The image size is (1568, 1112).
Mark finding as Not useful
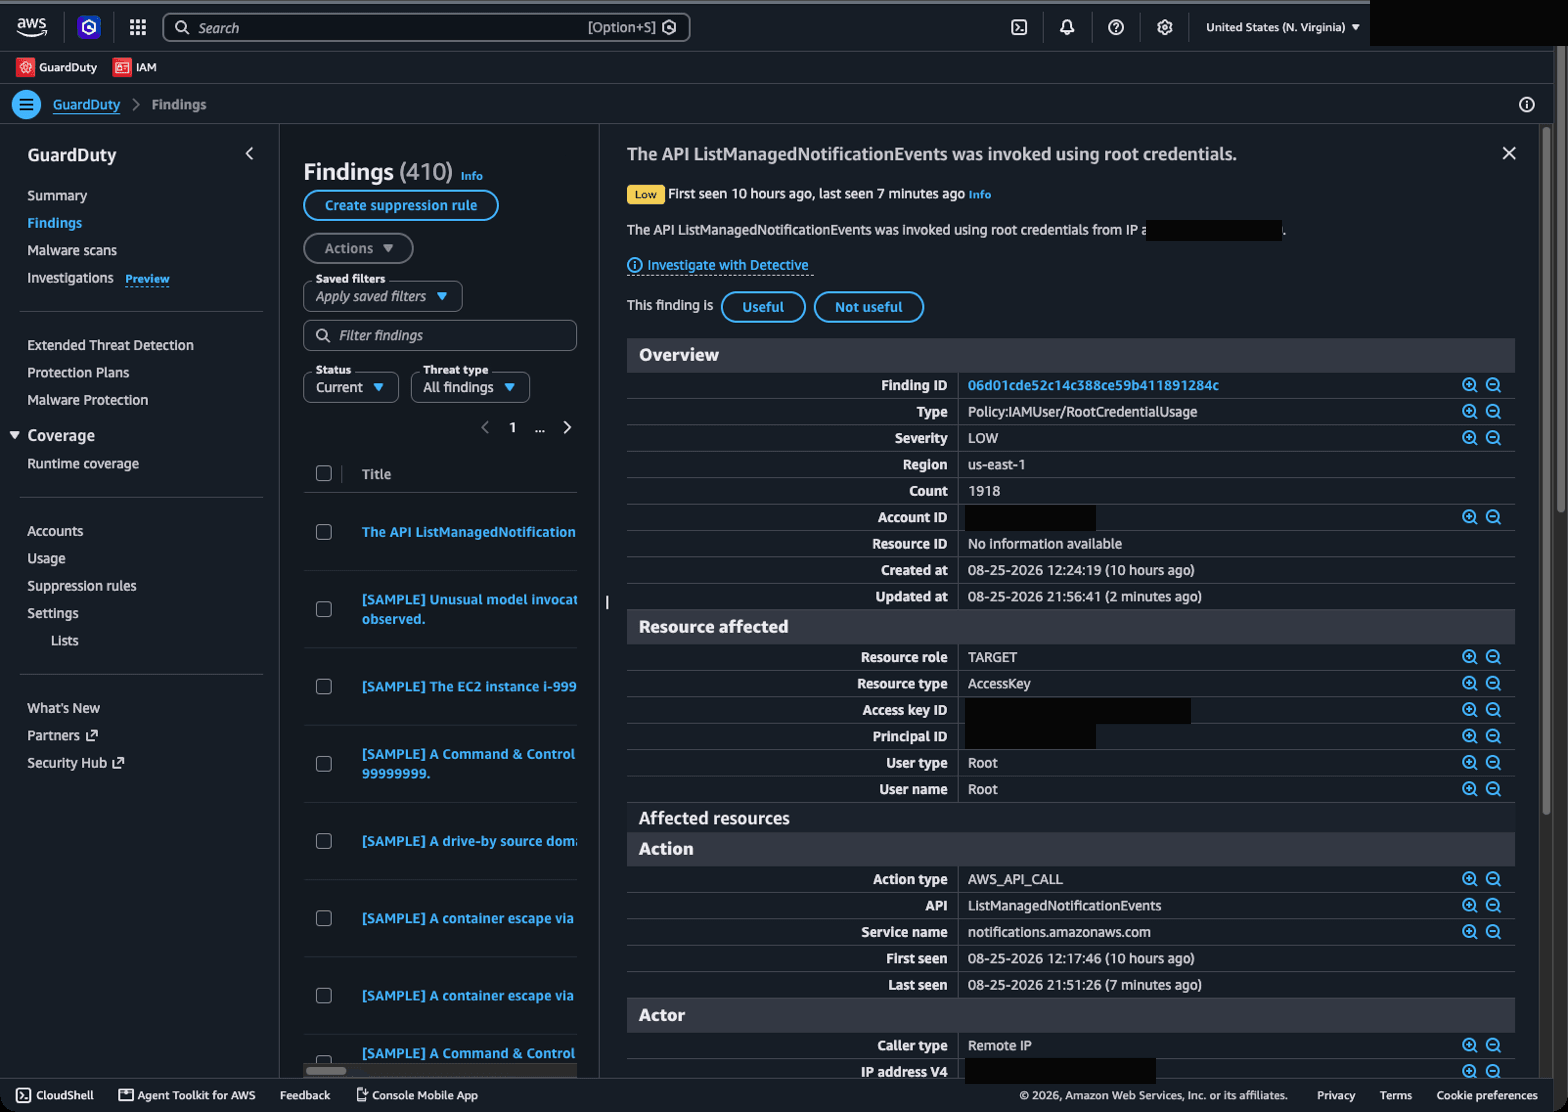point(868,307)
